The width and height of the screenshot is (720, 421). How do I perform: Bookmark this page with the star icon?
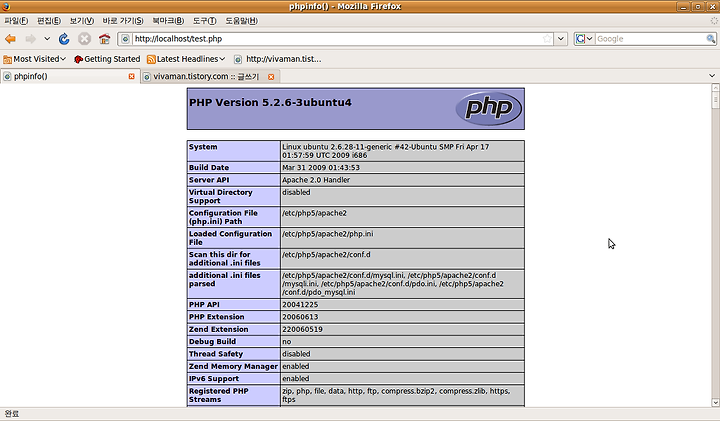click(x=547, y=39)
